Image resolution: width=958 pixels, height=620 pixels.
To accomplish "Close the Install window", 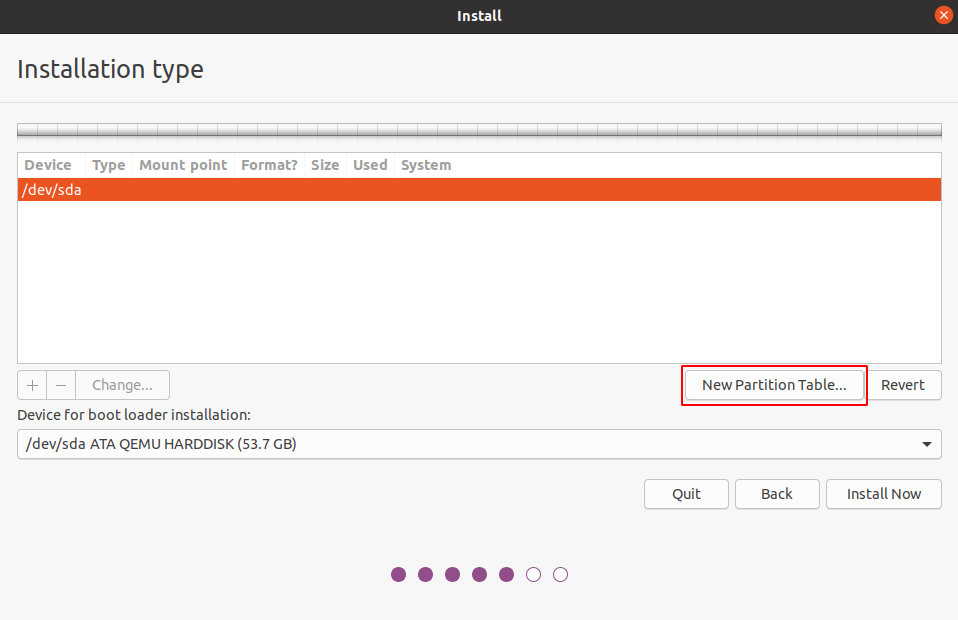I will tap(942, 15).
